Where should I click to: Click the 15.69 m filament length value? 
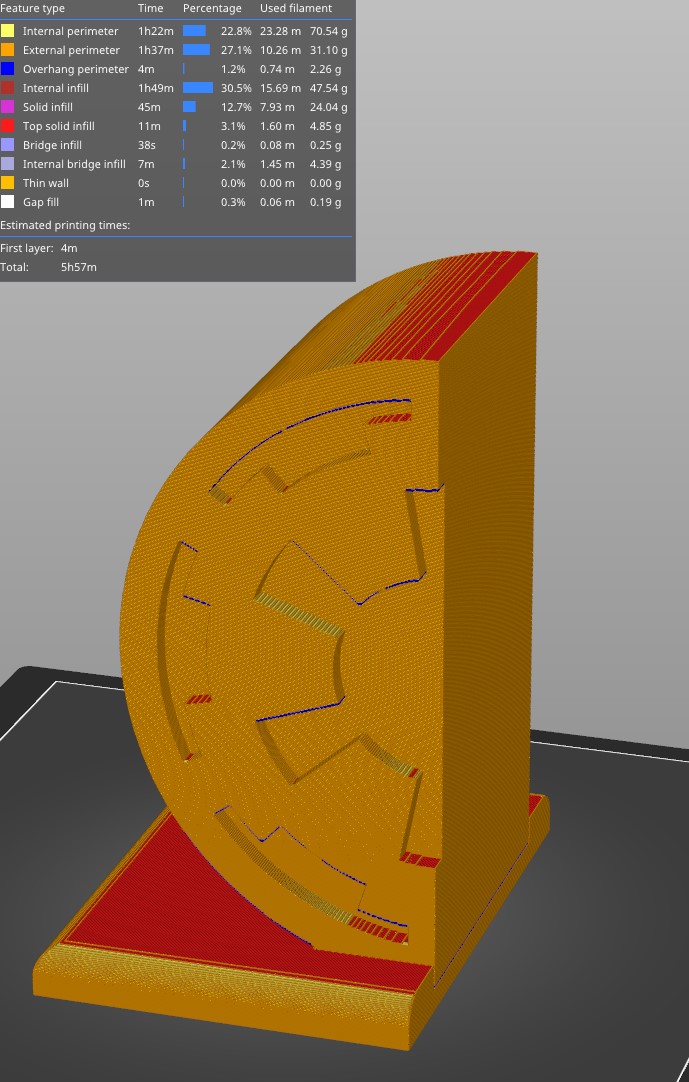[x=280, y=88]
